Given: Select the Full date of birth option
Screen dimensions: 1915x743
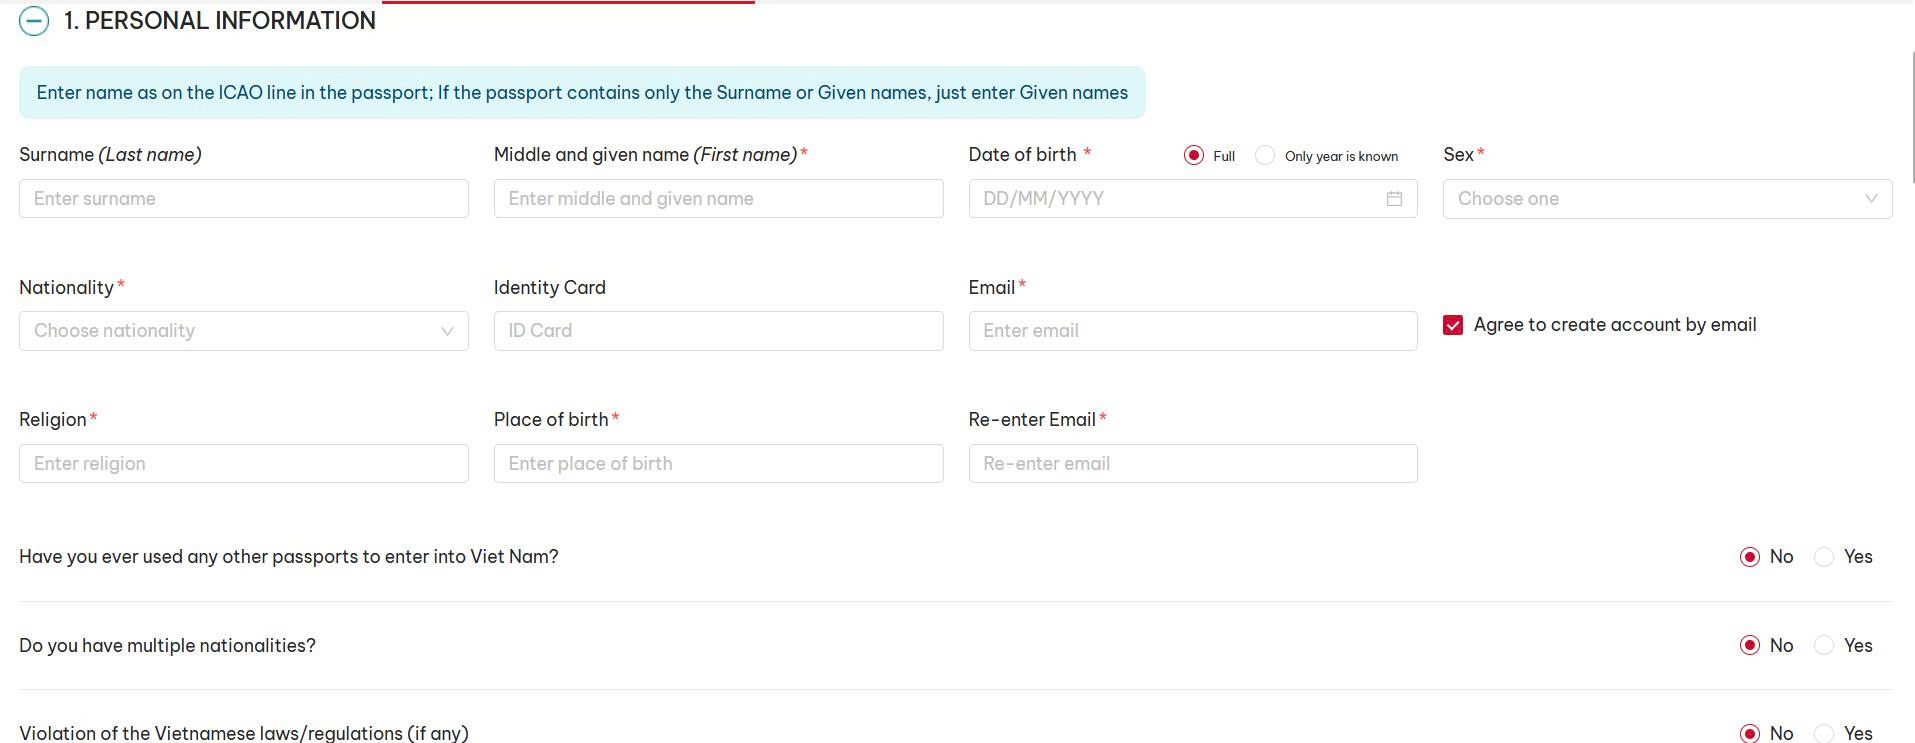Looking at the screenshot, I should pyautogui.click(x=1193, y=156).
